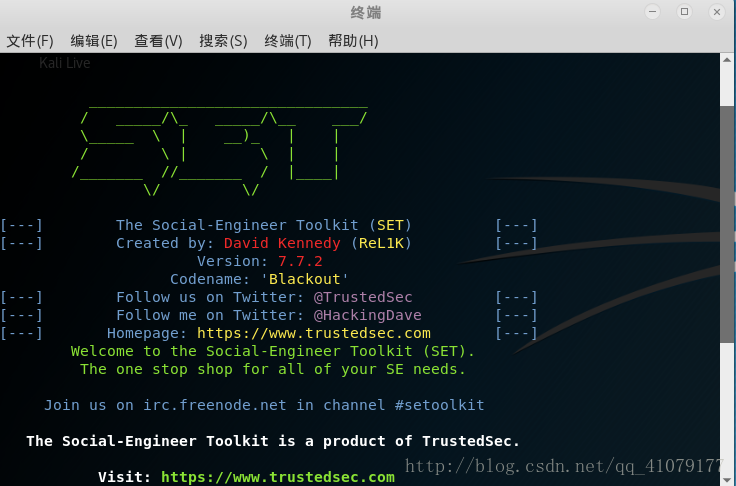
Task: Click the ReL1K nickname text
Action: click(381, 243)
